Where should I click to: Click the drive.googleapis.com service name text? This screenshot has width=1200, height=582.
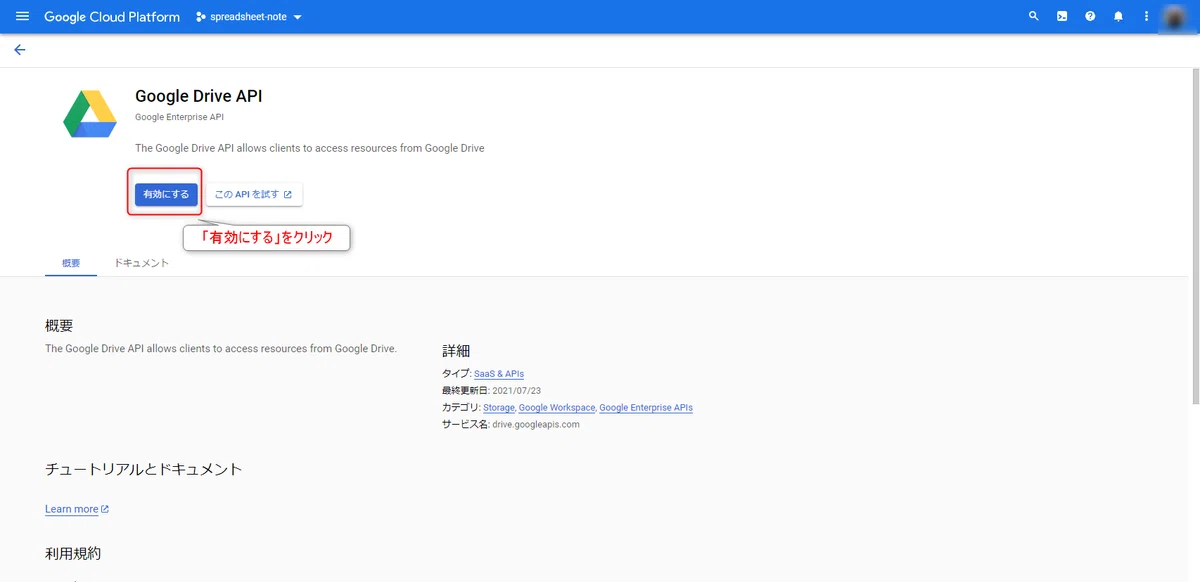[536, 424]
